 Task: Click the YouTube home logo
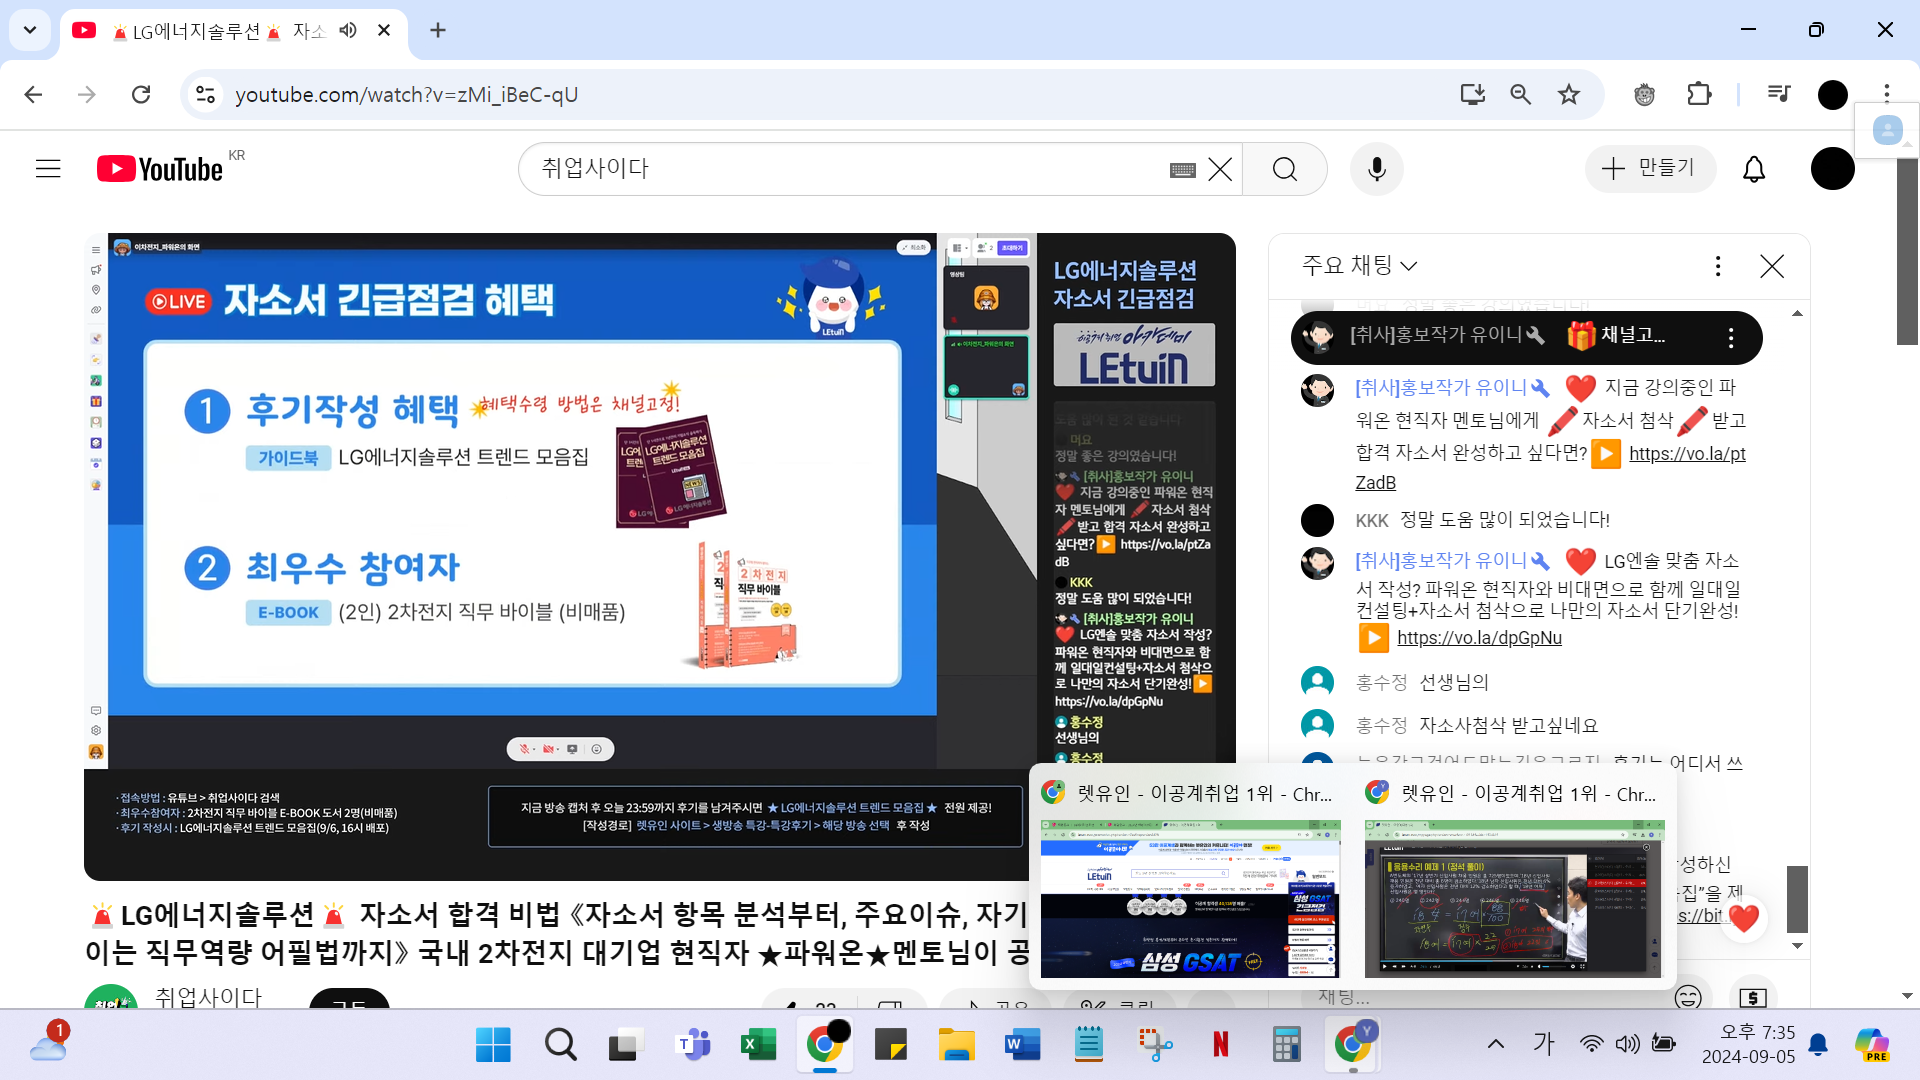coord(160,169)
